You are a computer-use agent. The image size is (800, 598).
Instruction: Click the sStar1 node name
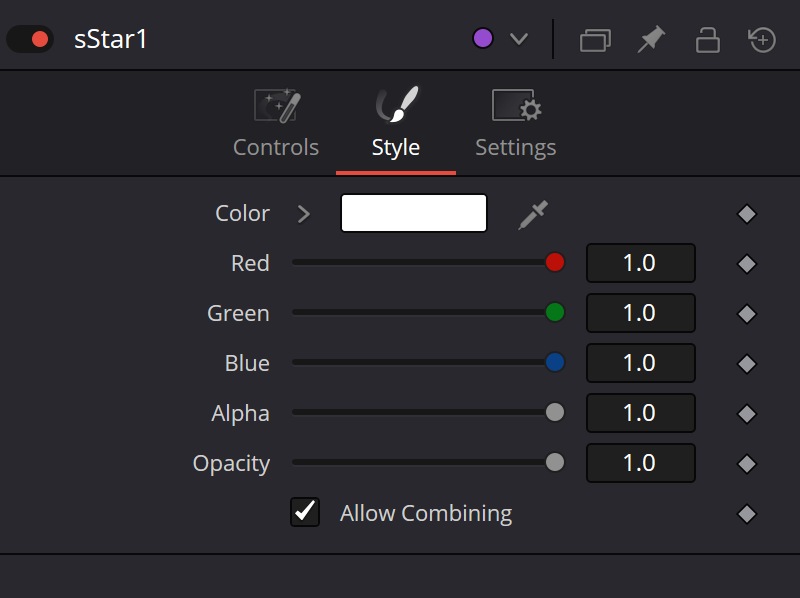click(x=111, y=39)
